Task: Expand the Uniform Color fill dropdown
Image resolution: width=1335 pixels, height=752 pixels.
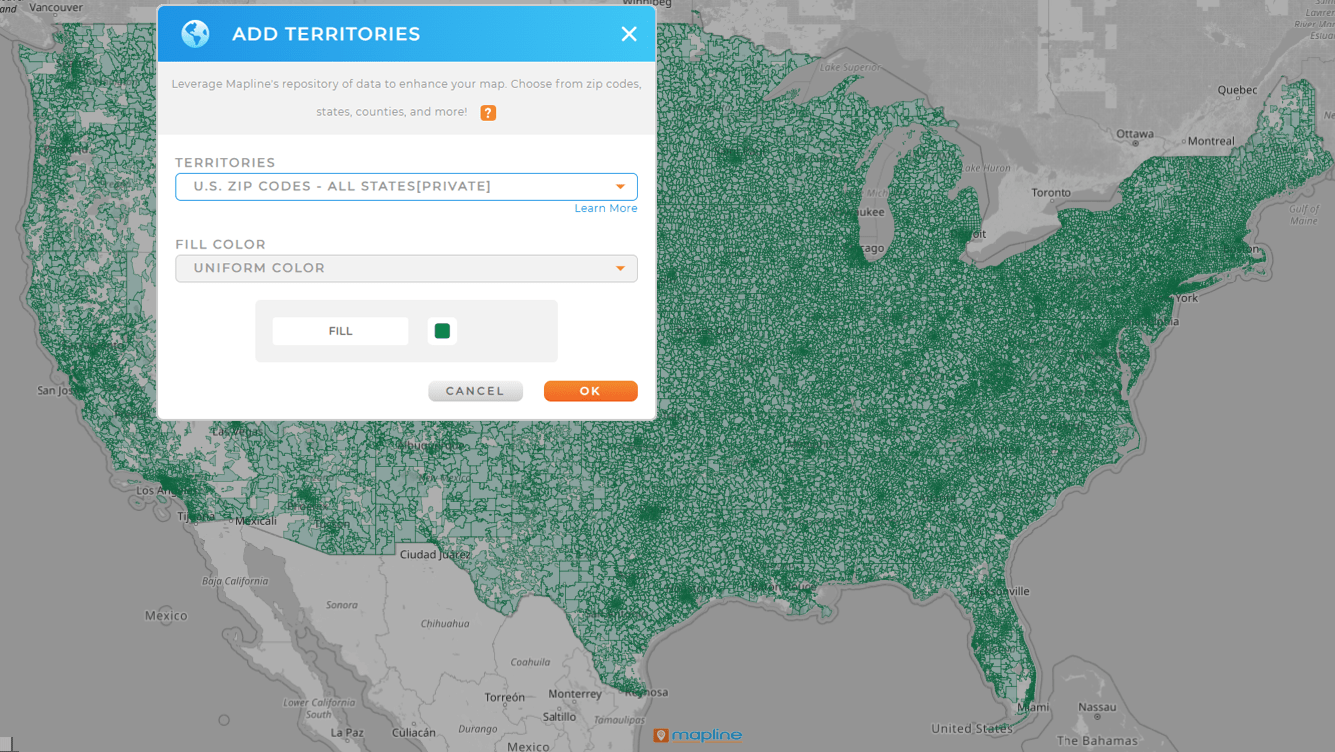Action: coord(406,268)
